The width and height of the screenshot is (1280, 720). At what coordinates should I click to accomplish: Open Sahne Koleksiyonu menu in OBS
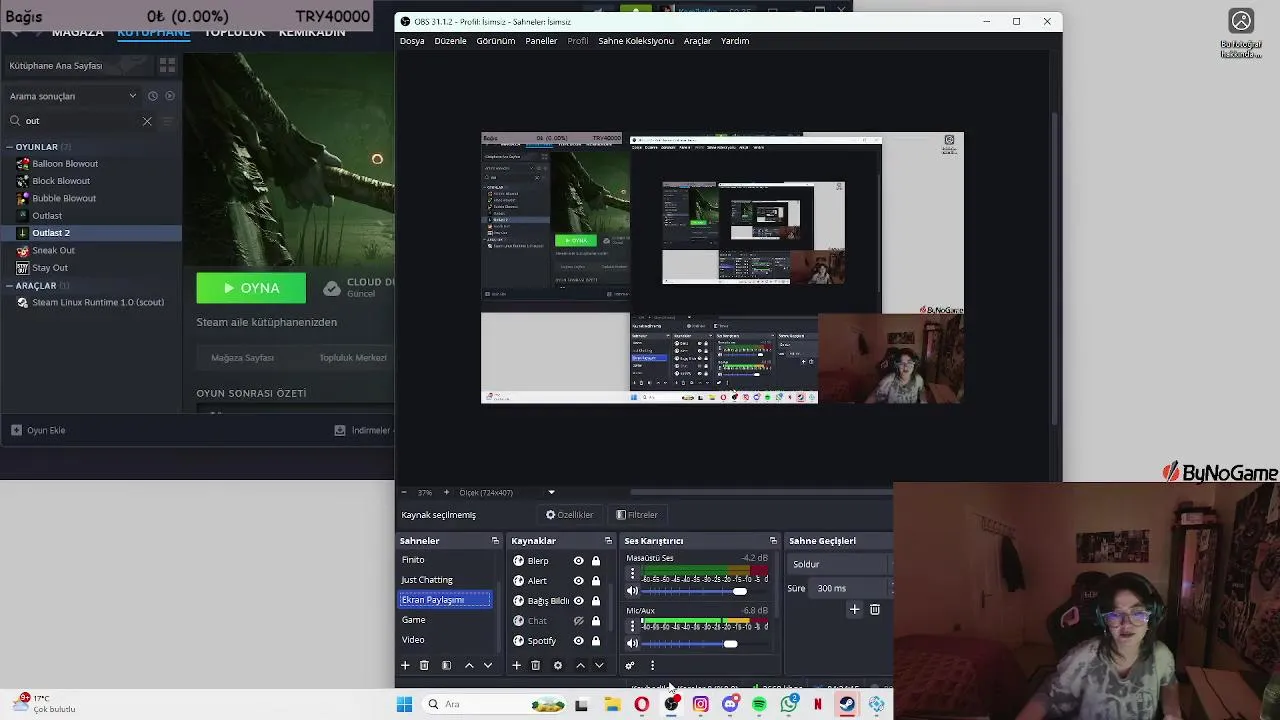click(636, 41)
